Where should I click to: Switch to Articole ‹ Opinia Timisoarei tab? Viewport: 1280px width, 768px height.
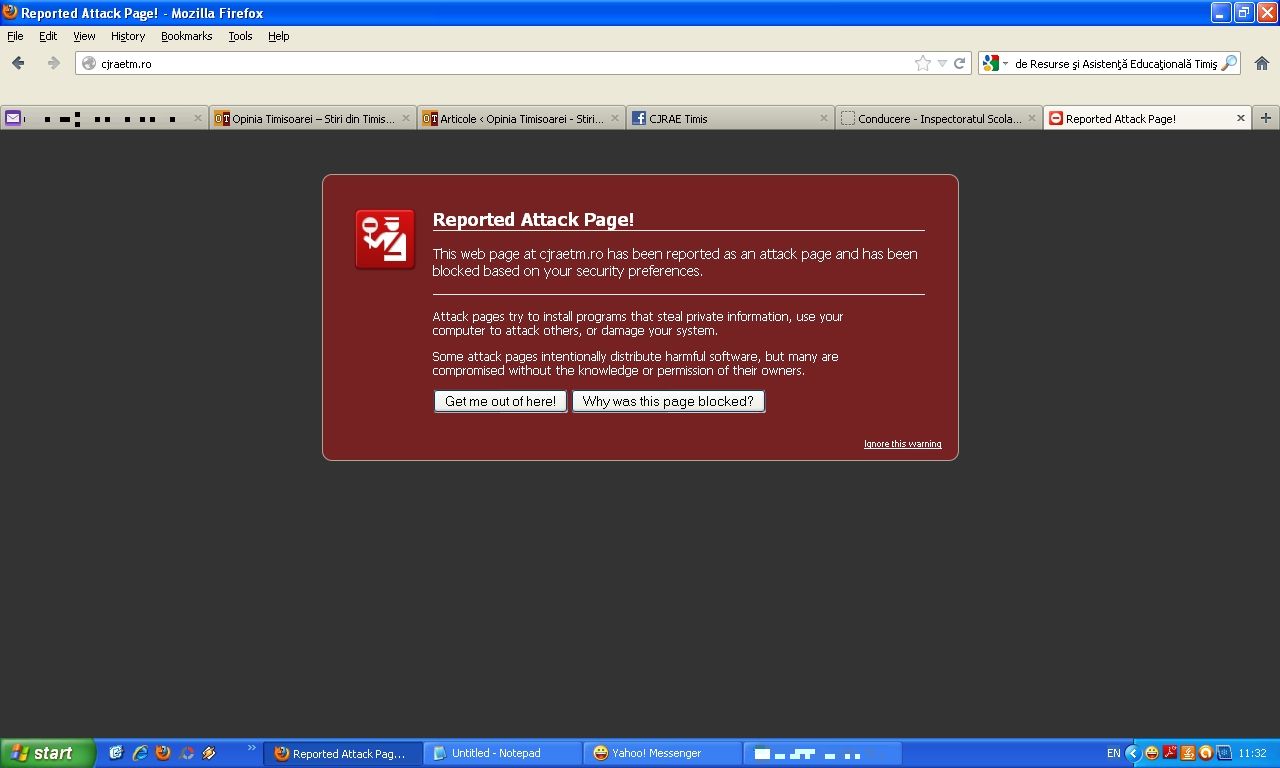click(x=522, y=118)
